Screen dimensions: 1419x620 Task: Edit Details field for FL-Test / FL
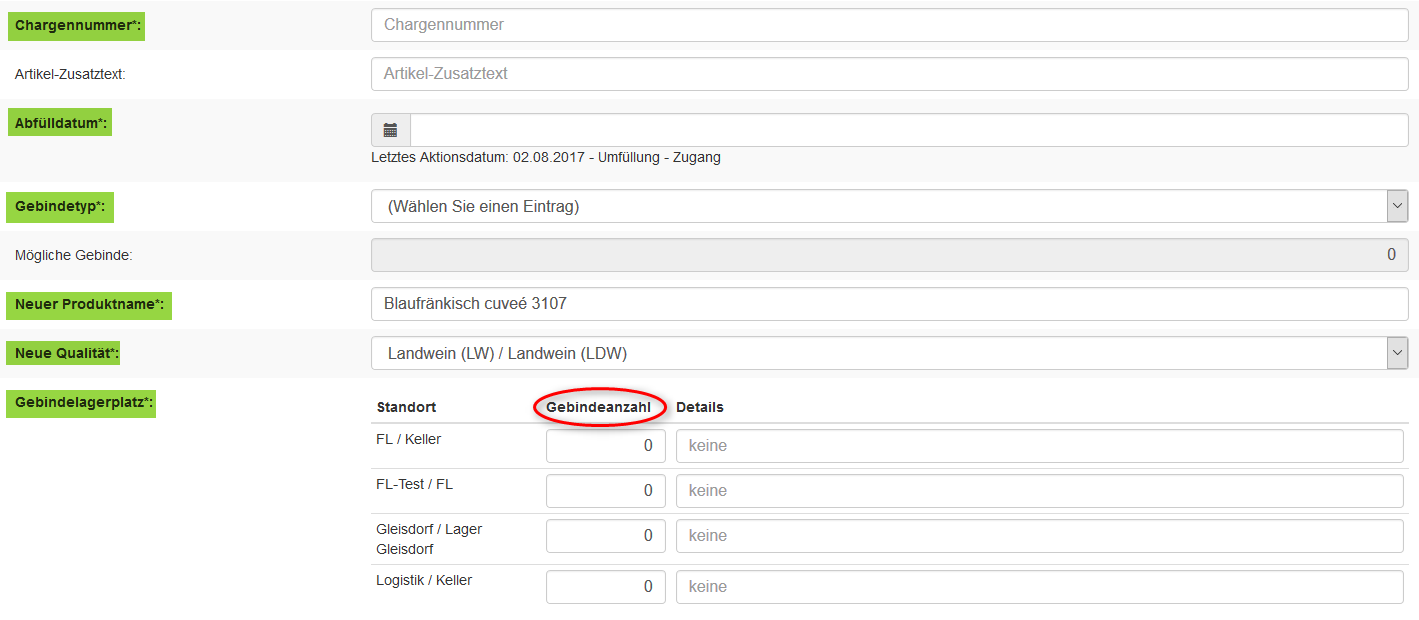[1039, 491]
